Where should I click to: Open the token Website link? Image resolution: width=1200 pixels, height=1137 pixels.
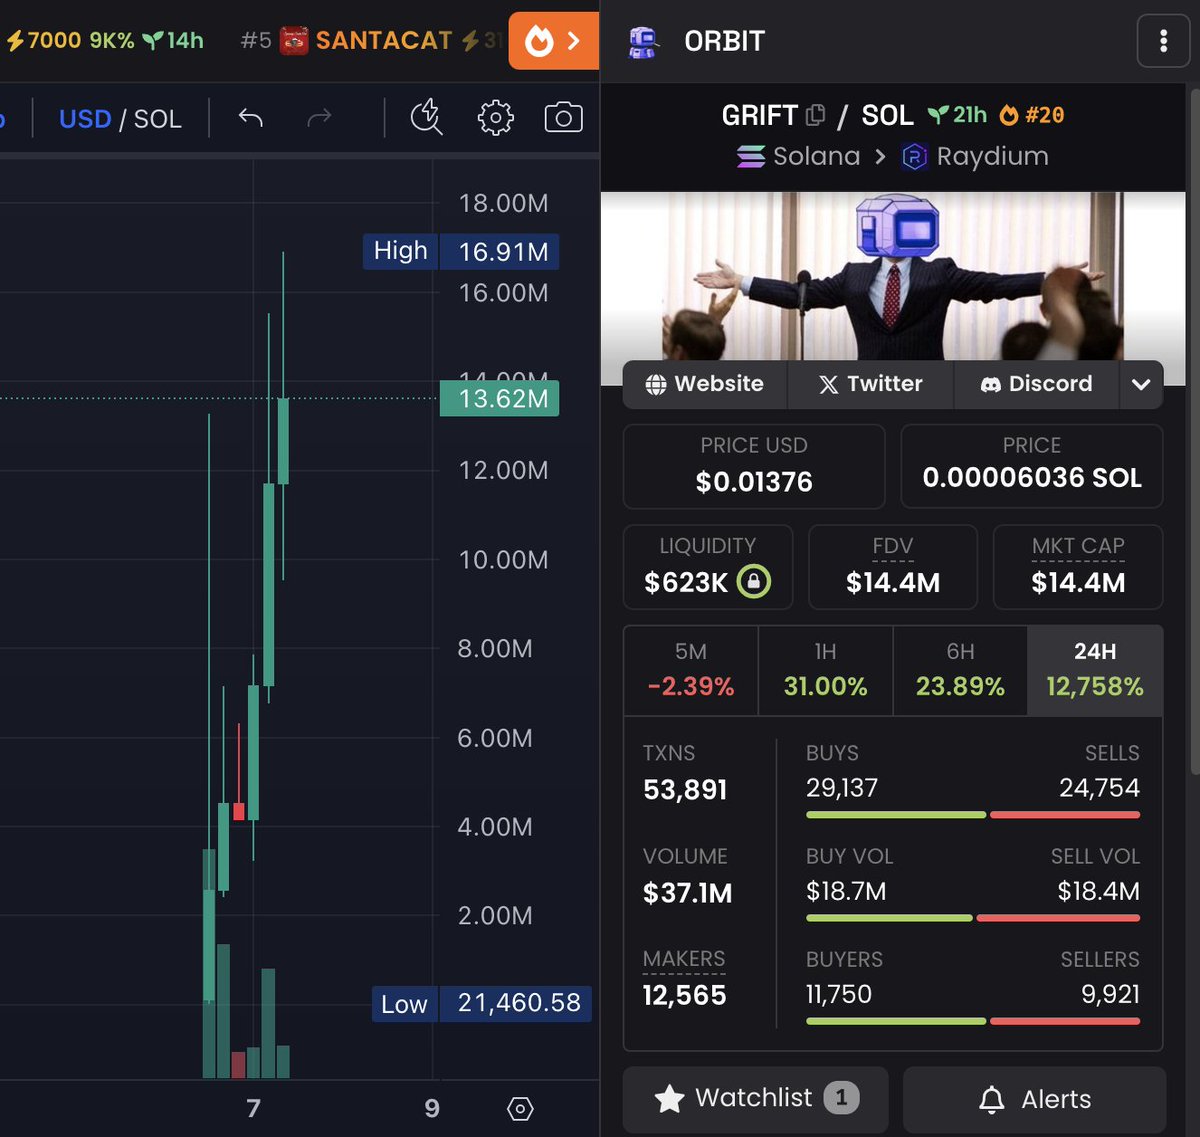tap(705, 384)
